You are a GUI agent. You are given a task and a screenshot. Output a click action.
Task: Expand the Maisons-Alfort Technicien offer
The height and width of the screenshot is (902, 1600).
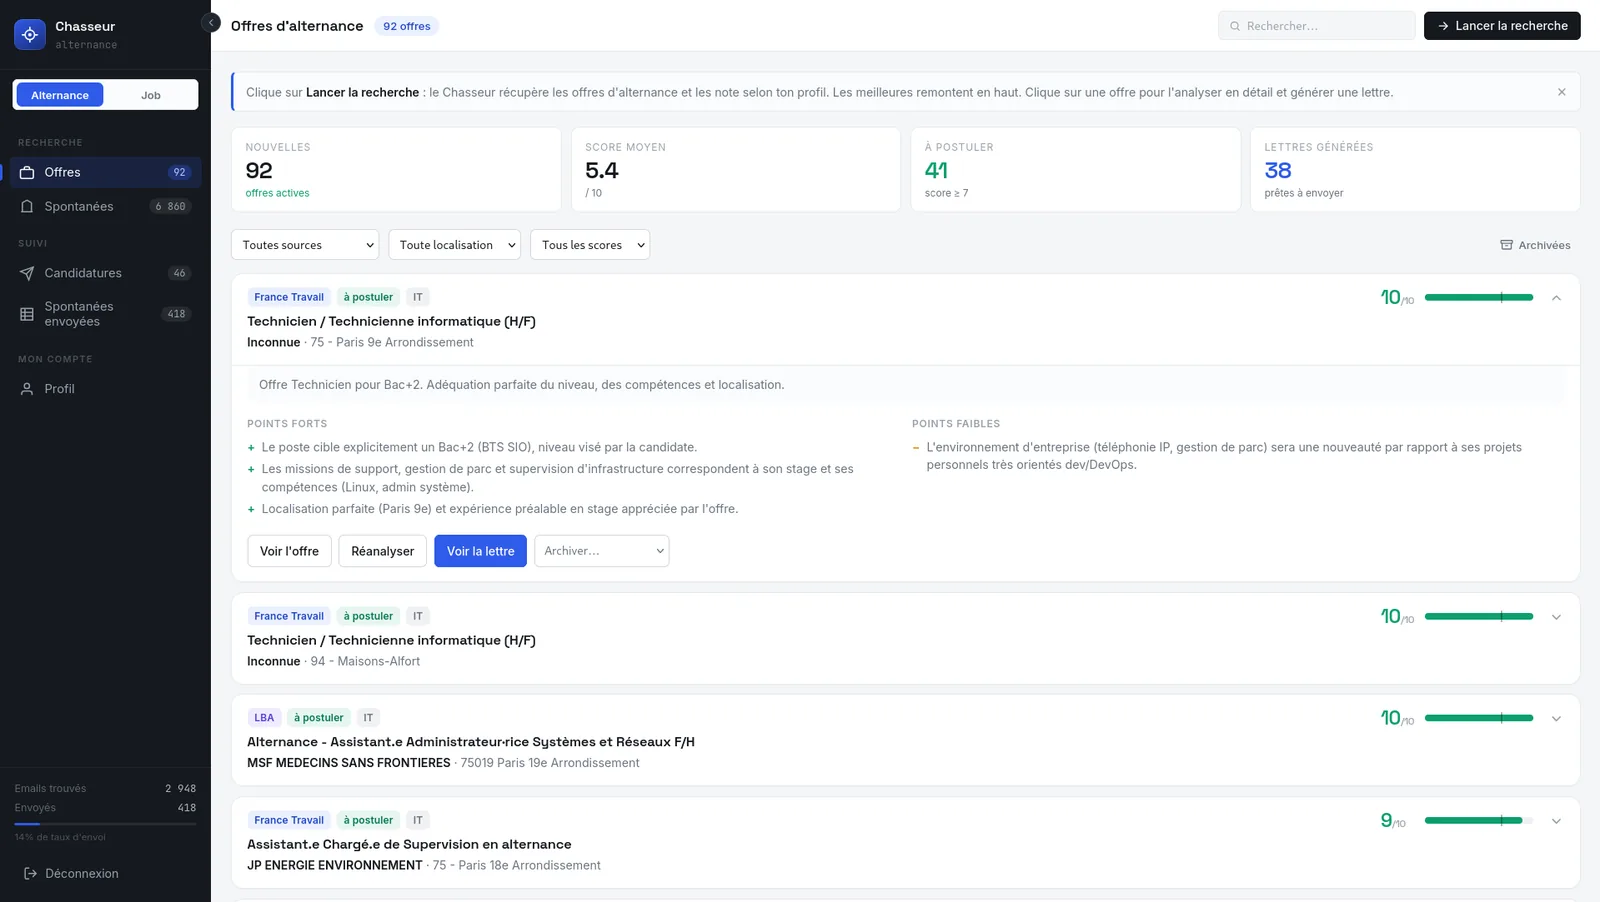pyautogui.click(x=1556, y=617)
